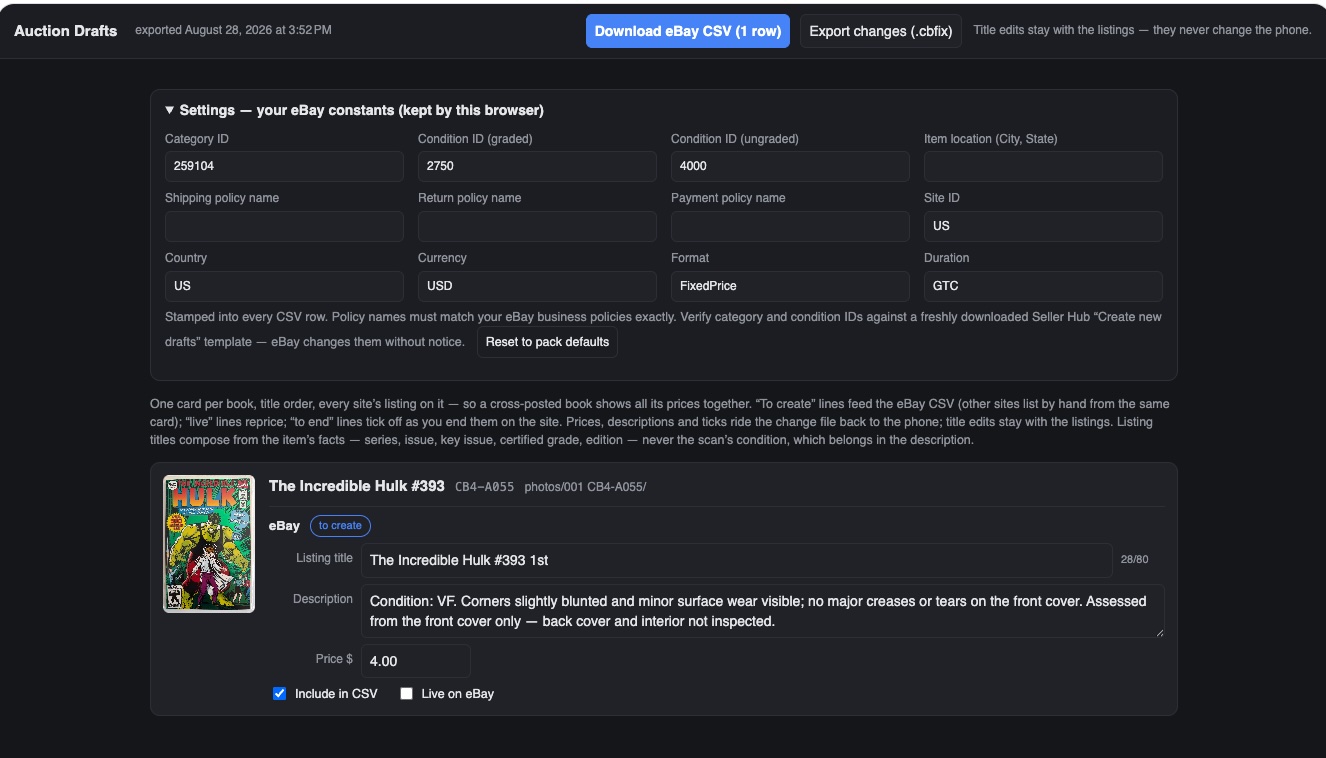Collapse the Settings disclosure triangle
The image size is (1326, 758).
click(x=170, y=110)
